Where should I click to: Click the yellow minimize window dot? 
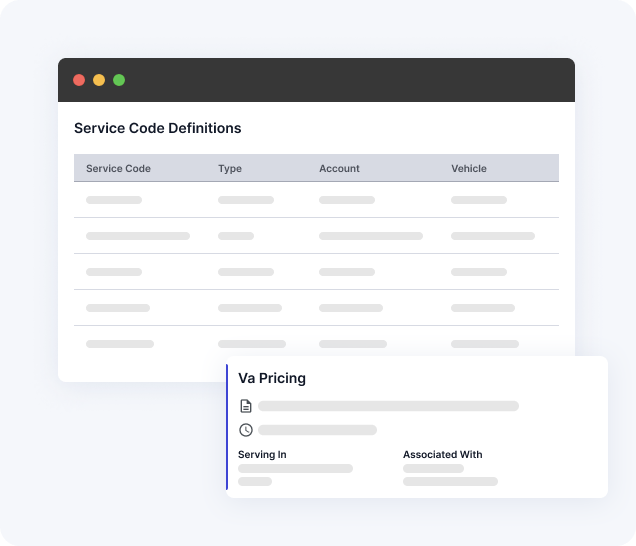click(x=99, y=80)
